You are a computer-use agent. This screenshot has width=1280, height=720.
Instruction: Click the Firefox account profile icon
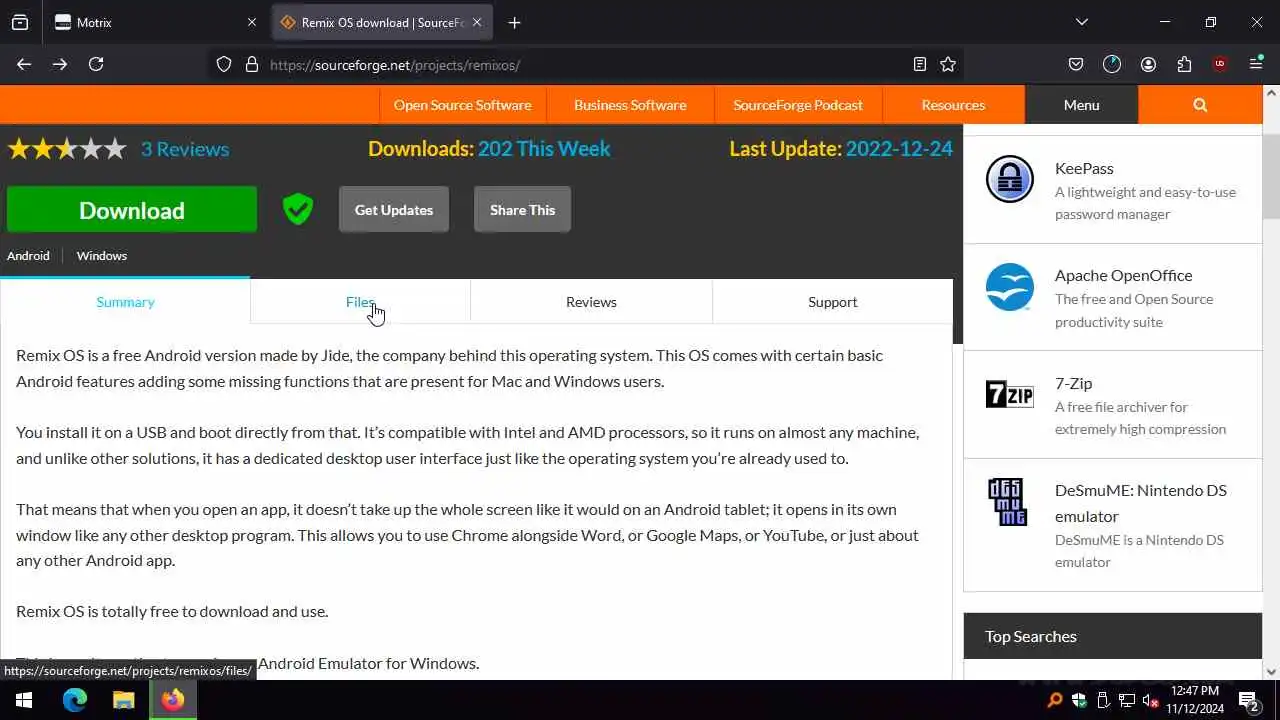(x=1148, y=64)
